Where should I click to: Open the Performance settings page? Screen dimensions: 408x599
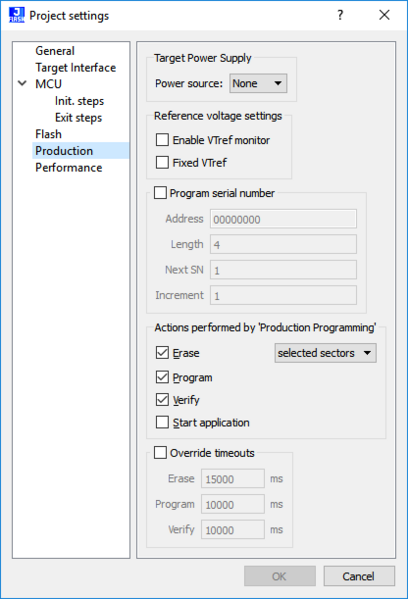tap(69, 168)
